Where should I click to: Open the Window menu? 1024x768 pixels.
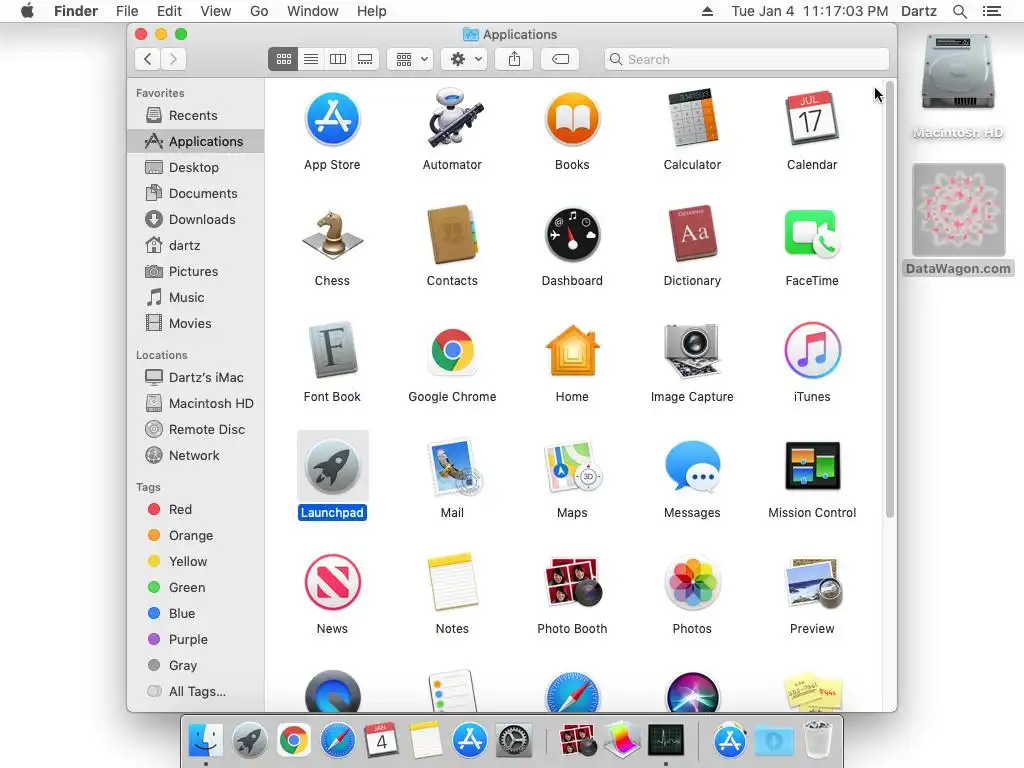click(313, 11)
